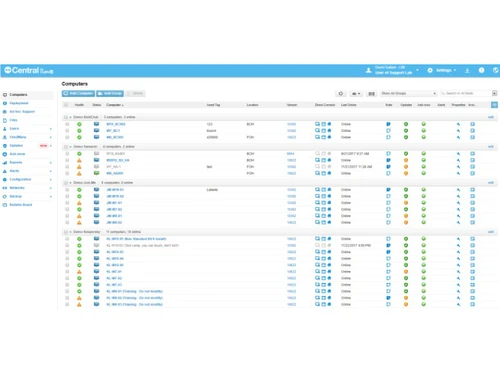Expand the Reports sidebar submenu arrow
The image size is (500, 375).
pyautogui.click(x=51, y=163)
